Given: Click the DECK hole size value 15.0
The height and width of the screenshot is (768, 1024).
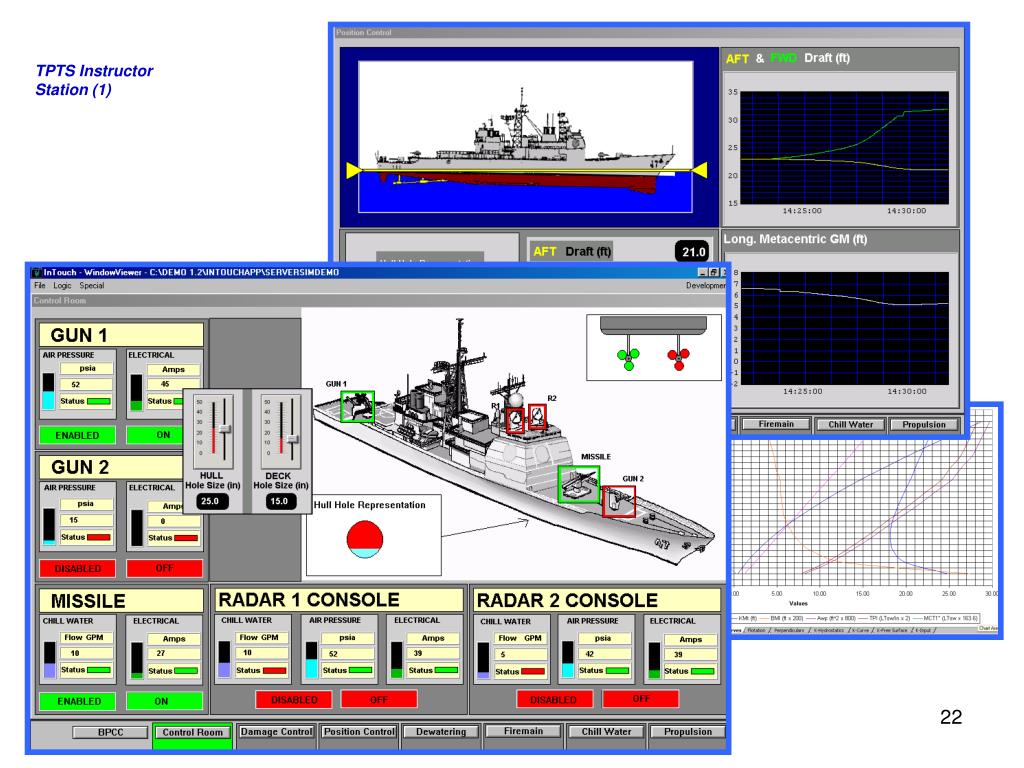Looking at the screenshot, I should point(279,502).
